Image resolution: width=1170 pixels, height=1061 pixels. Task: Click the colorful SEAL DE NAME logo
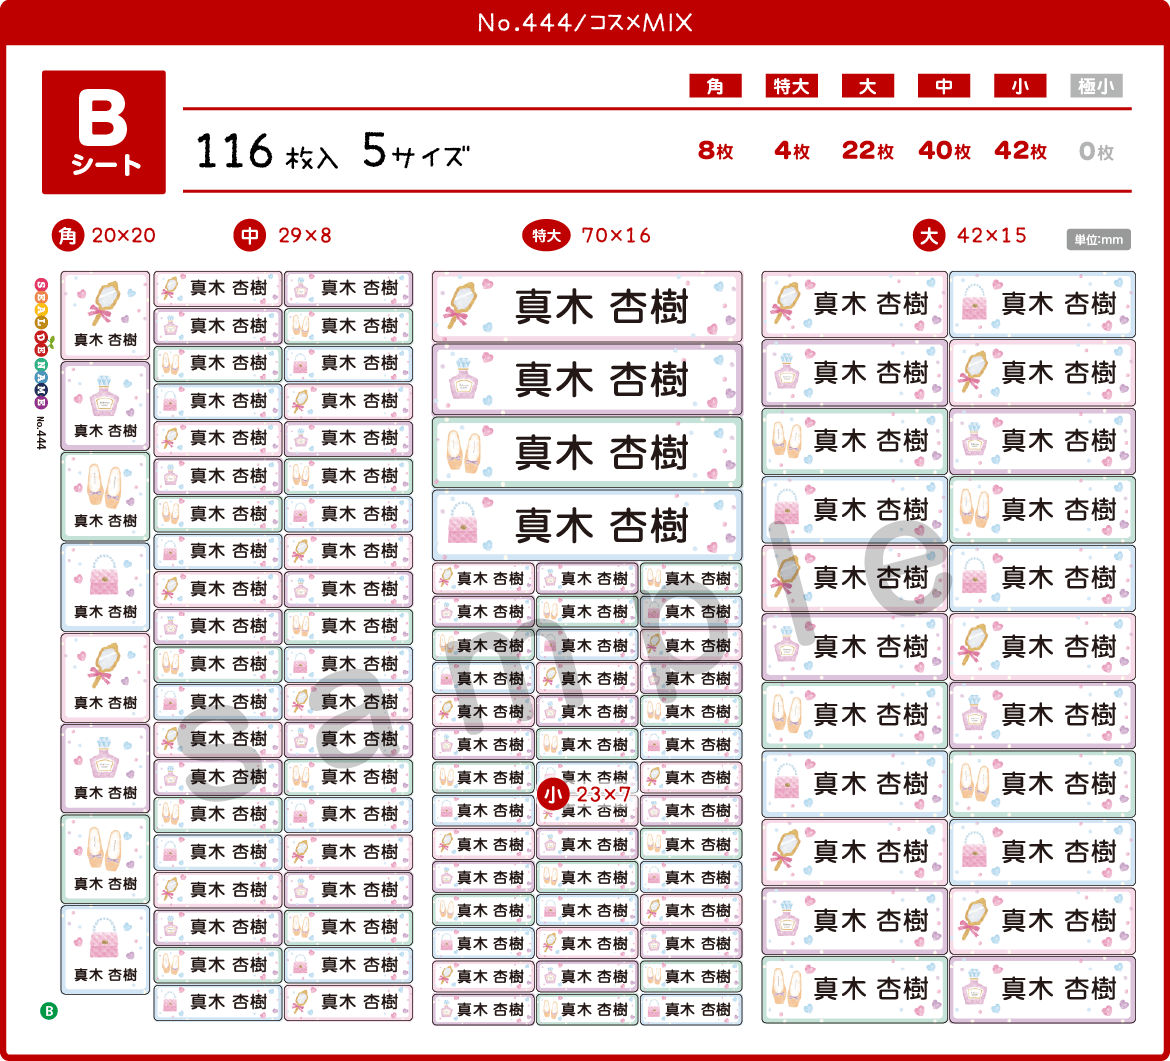click(42, 343)
